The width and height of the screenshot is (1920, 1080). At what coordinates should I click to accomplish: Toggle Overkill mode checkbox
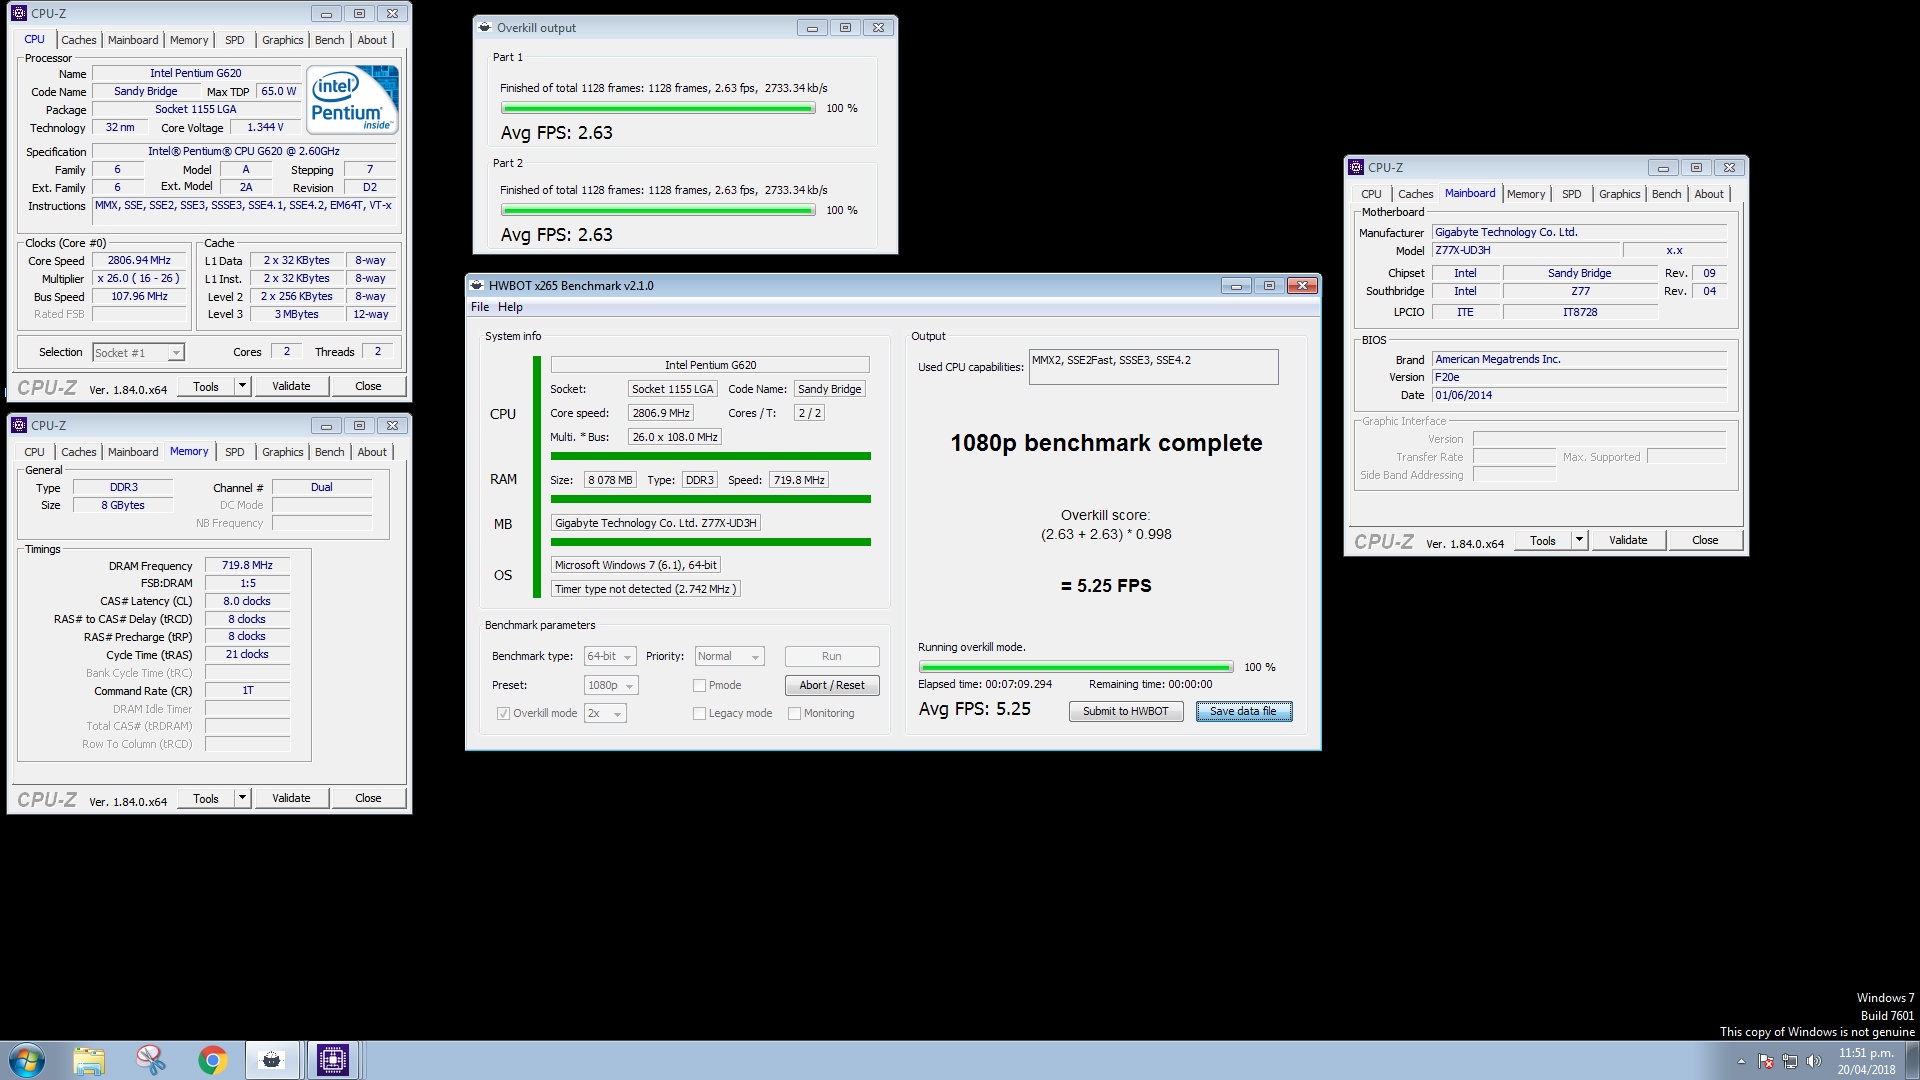coord(503,713)
